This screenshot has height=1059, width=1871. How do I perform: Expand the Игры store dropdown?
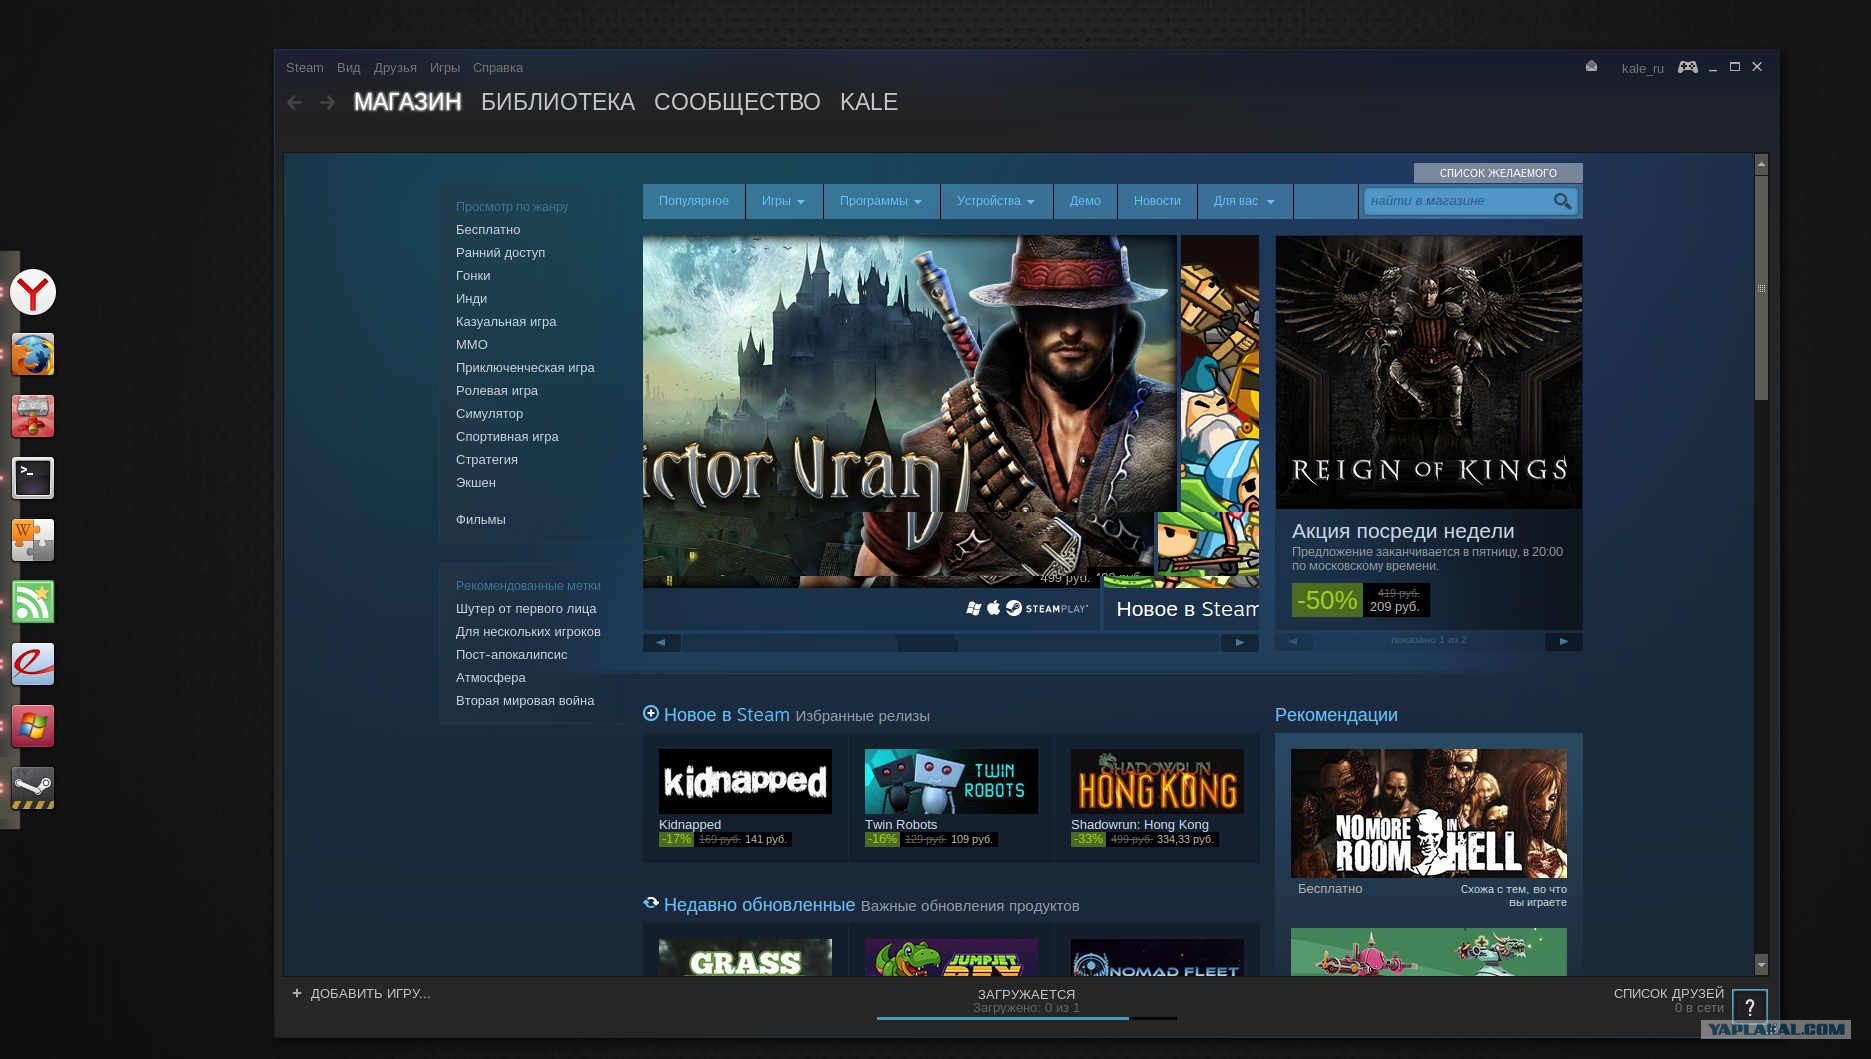pos(783,201)
